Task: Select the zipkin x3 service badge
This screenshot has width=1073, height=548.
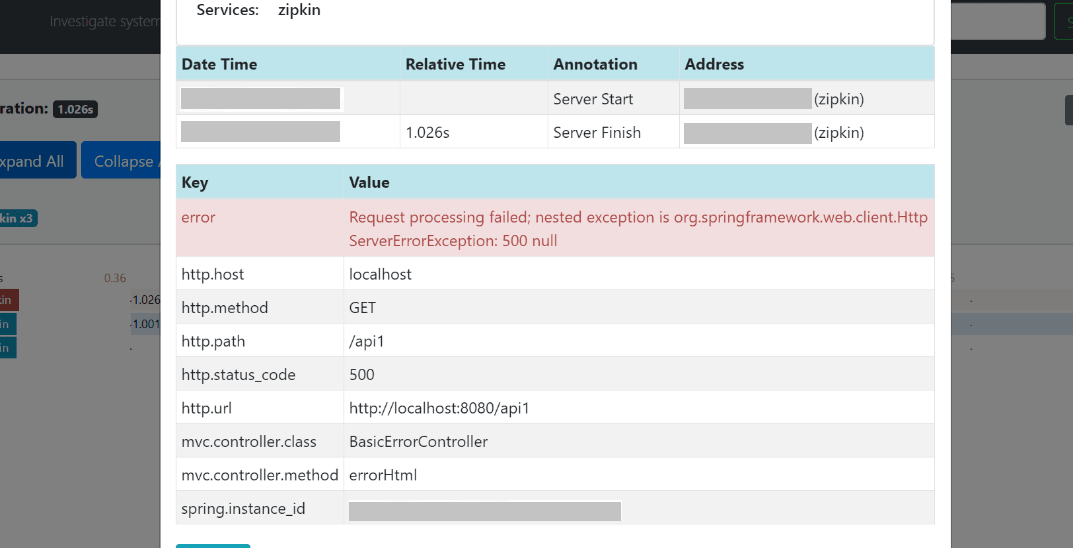Action: (x=18, y=219)
